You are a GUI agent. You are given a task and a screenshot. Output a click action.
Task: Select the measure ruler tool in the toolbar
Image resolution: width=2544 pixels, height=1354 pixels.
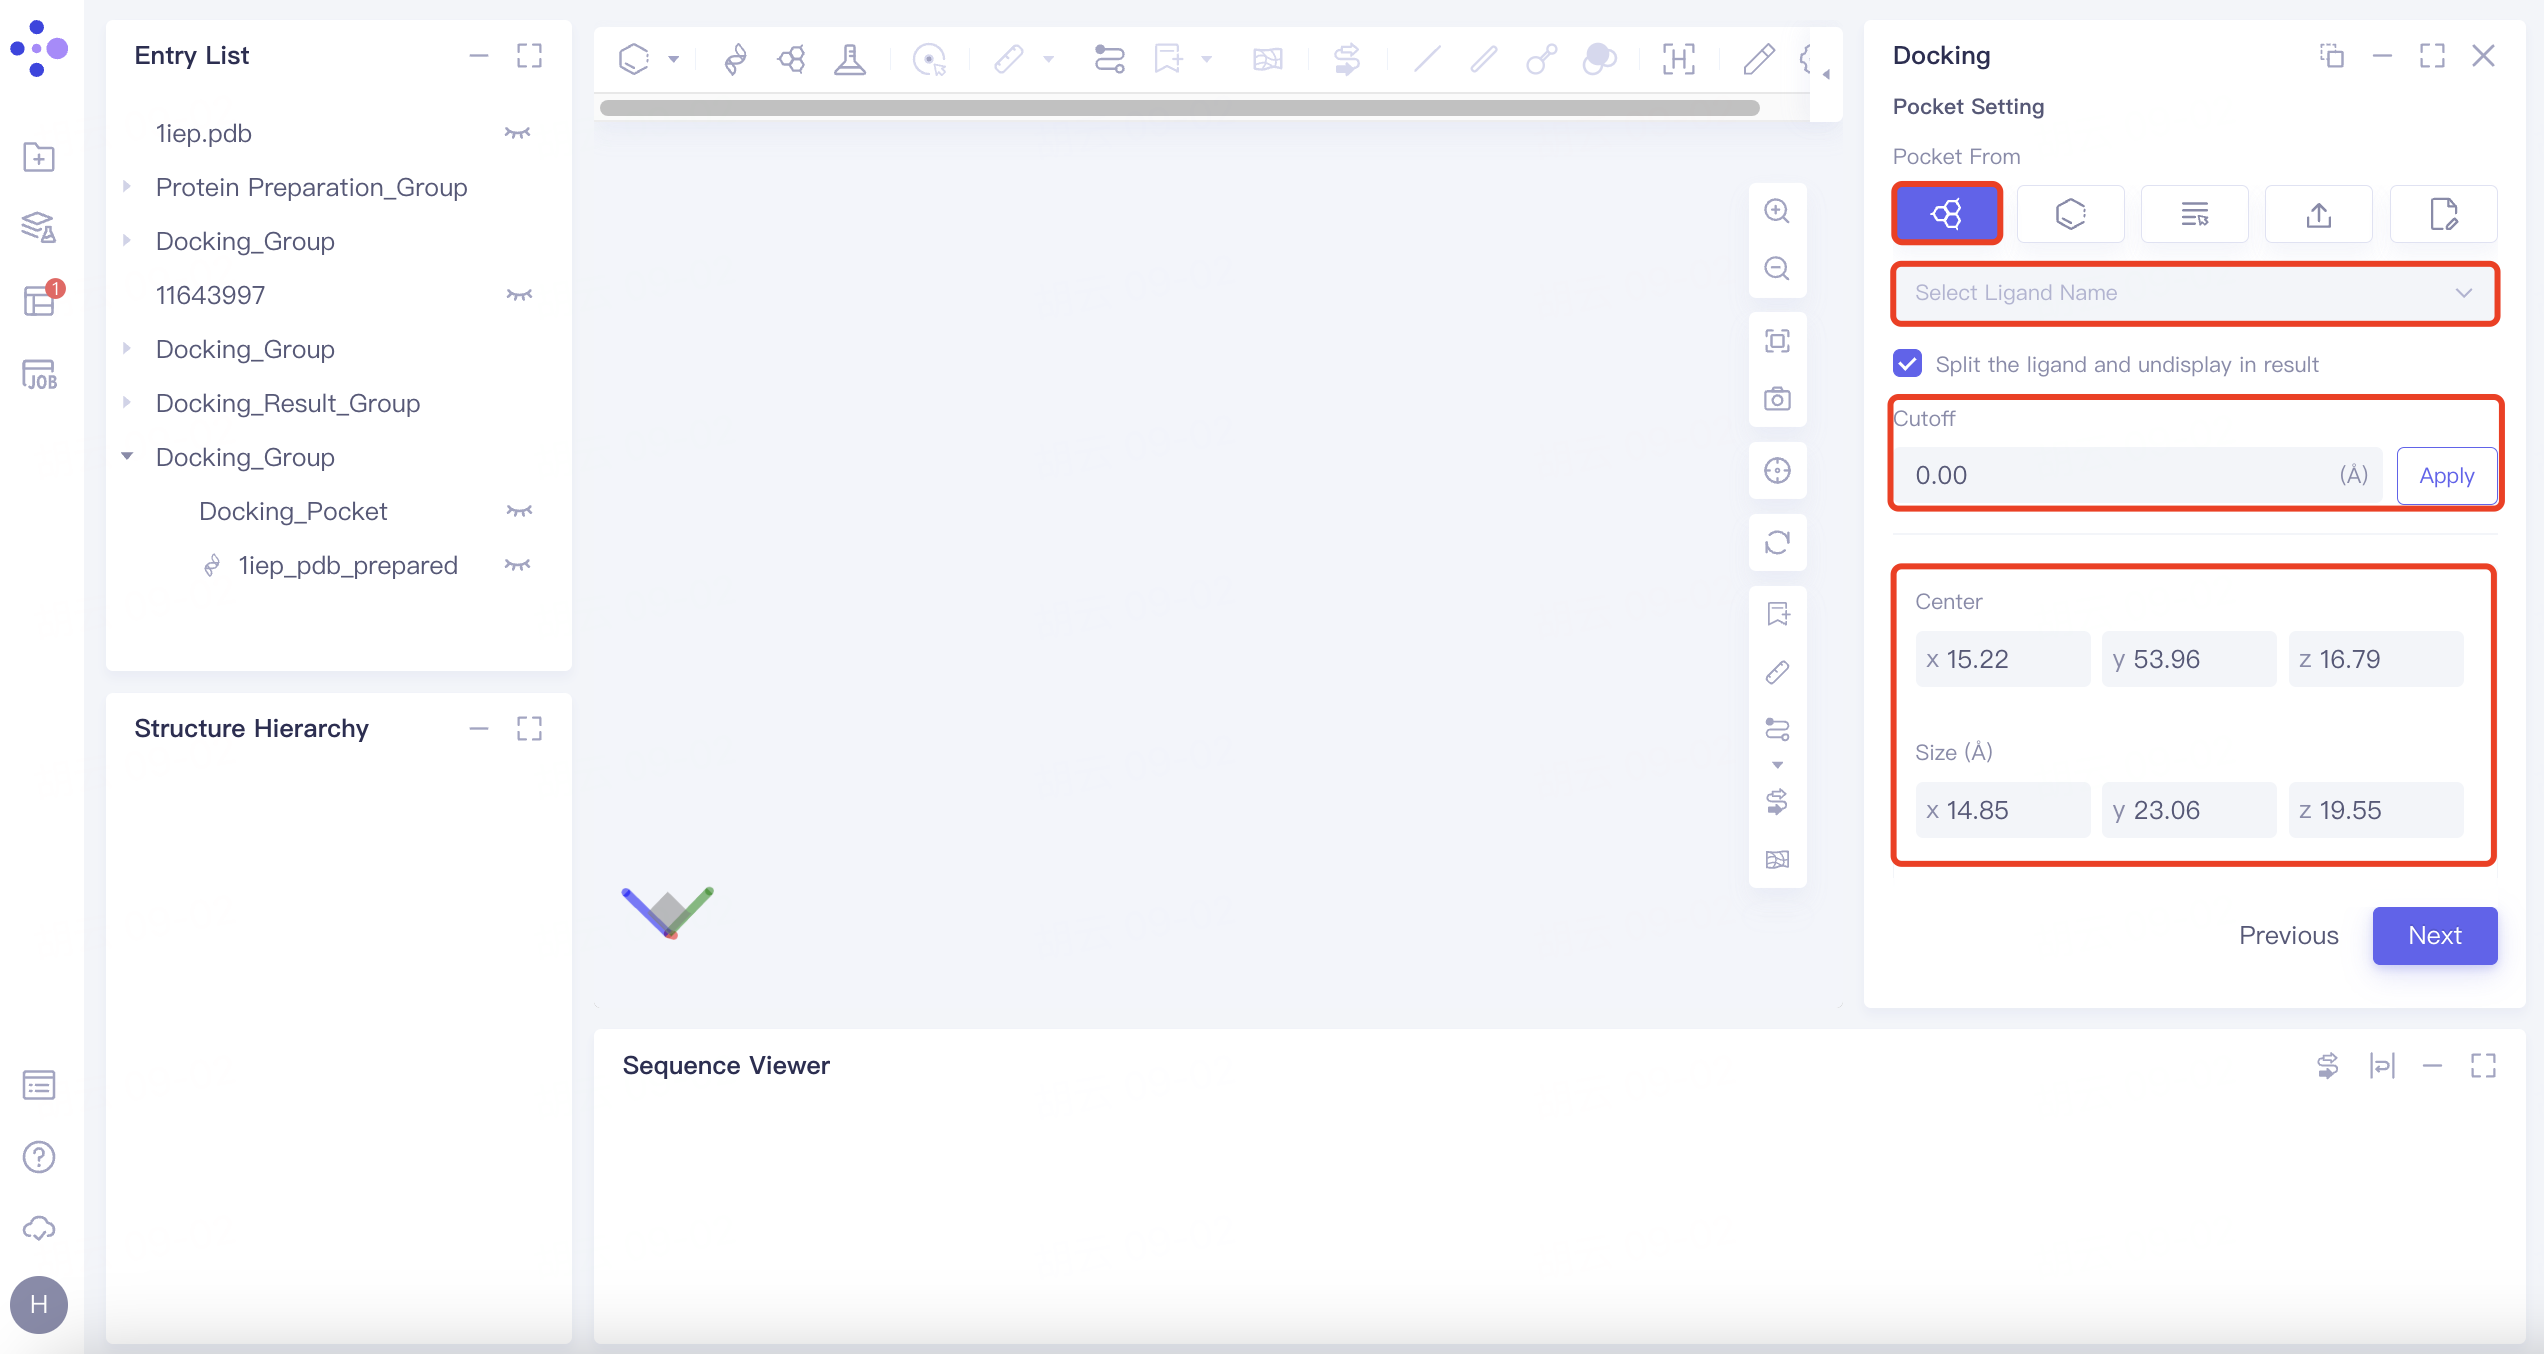click(x=1010, y=59)
